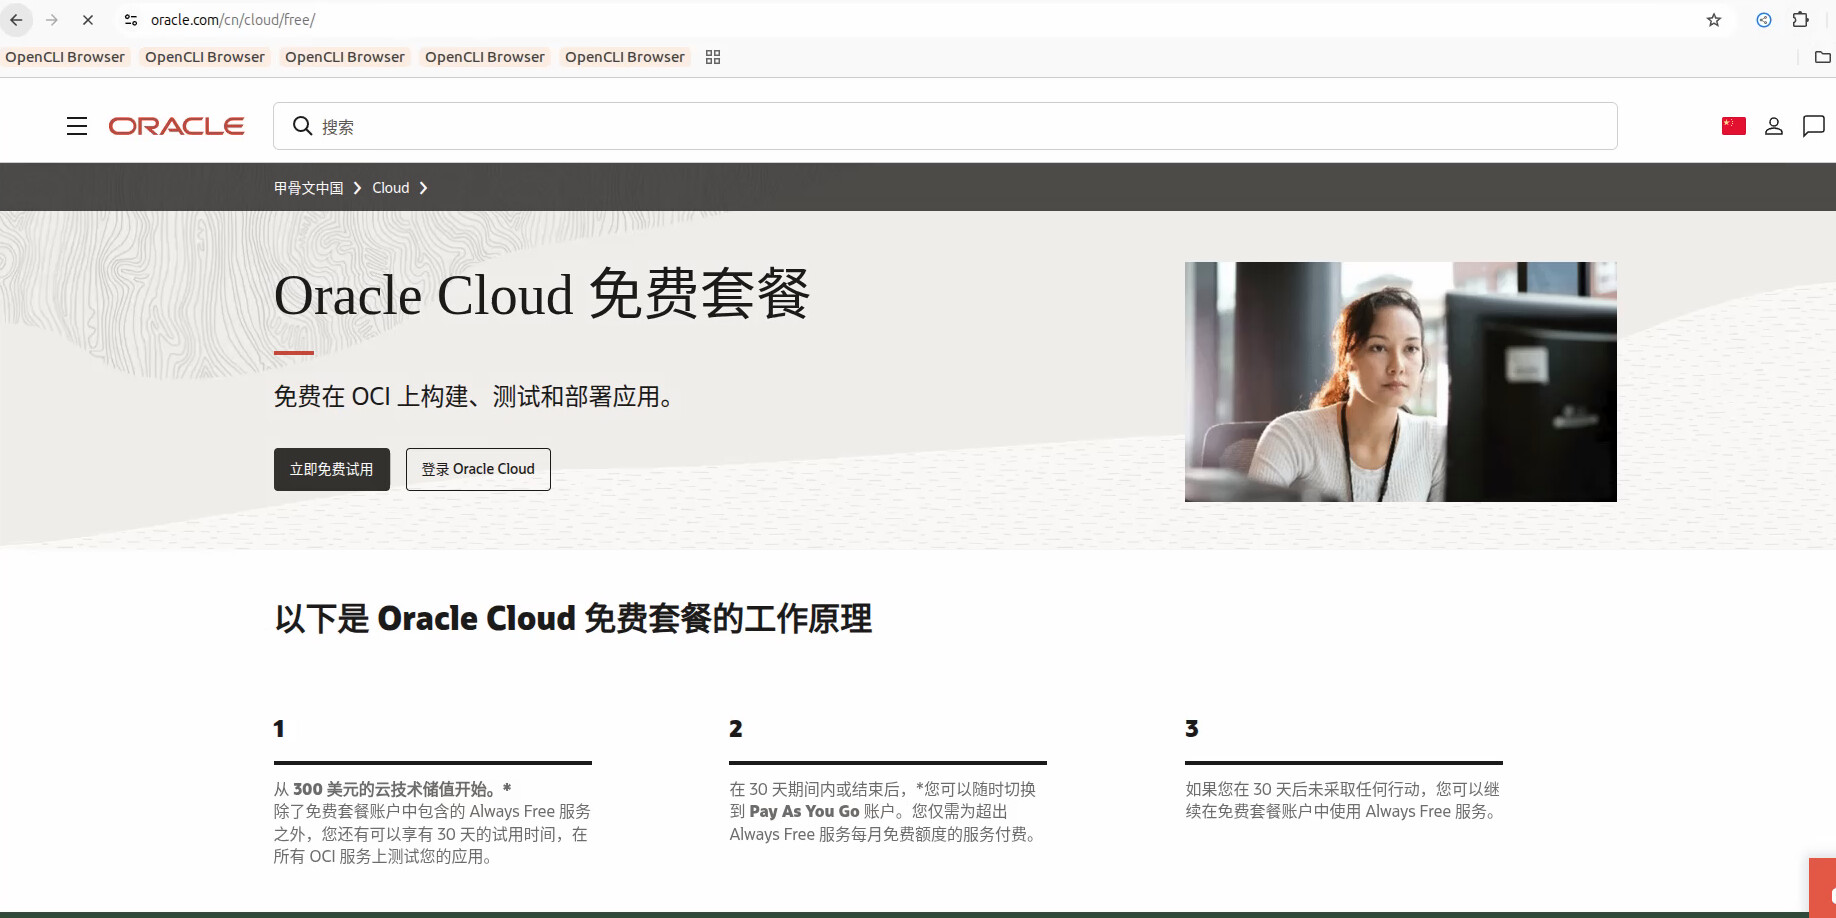Stop page loading with X button
This screenshot has width=1836, height=918.
pyautogui.click(x=88, y=20)
